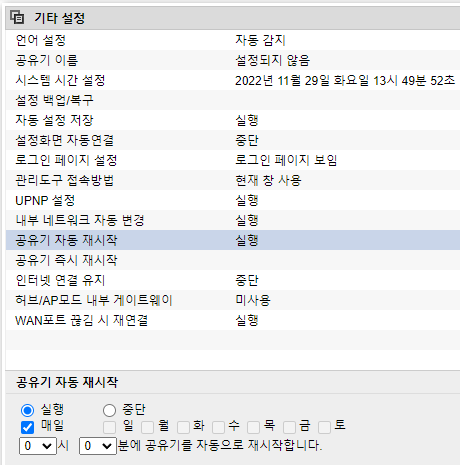The width and height of the screenshot is (460, 465).
Task: Check the 금 (Friday) checkbox
Action: point(289,427)
